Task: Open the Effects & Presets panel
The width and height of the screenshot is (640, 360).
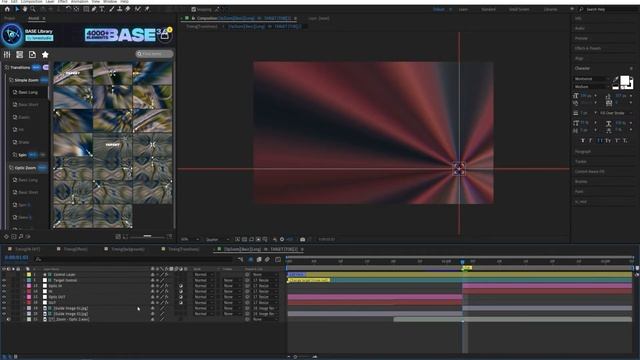Action: click(588, 48)
